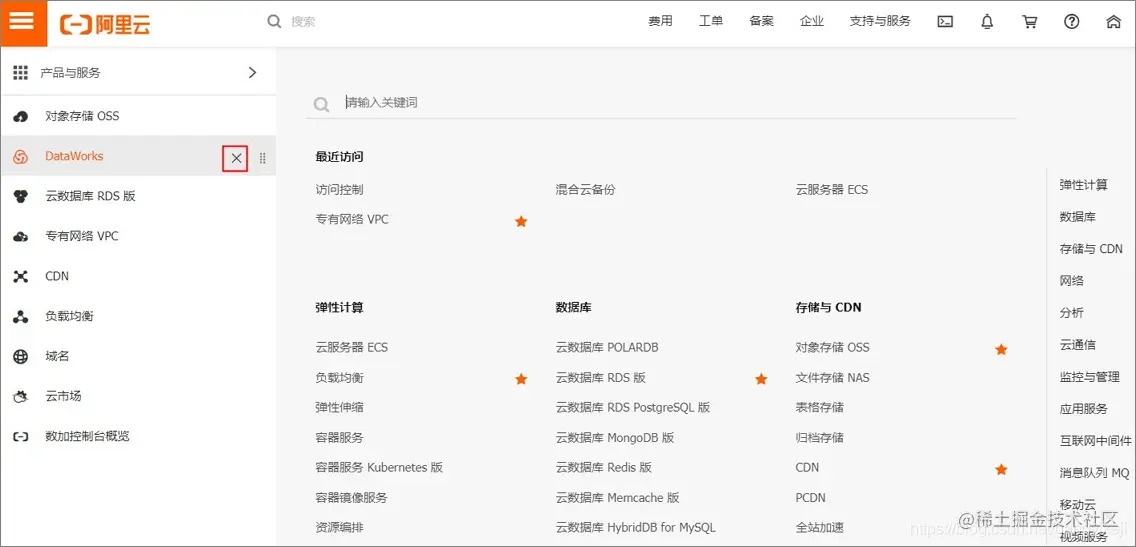1136x547 pixels.
Task: Unfavorite 专有网络 VPC star in recent visits
Action: pyautogui.click(x=521, y=221)
